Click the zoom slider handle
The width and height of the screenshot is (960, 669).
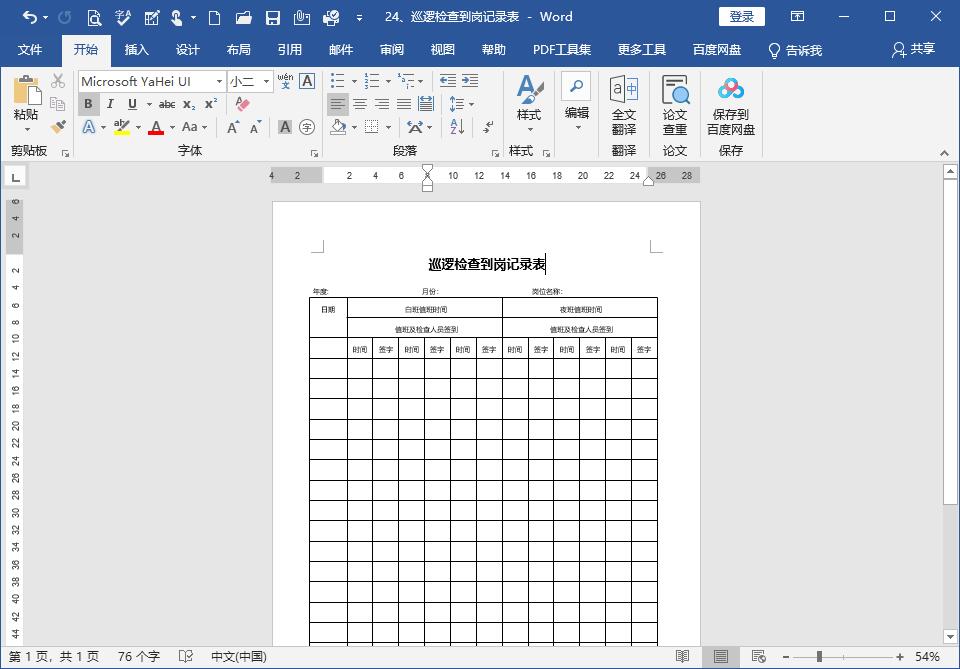(x=819, y=657)
